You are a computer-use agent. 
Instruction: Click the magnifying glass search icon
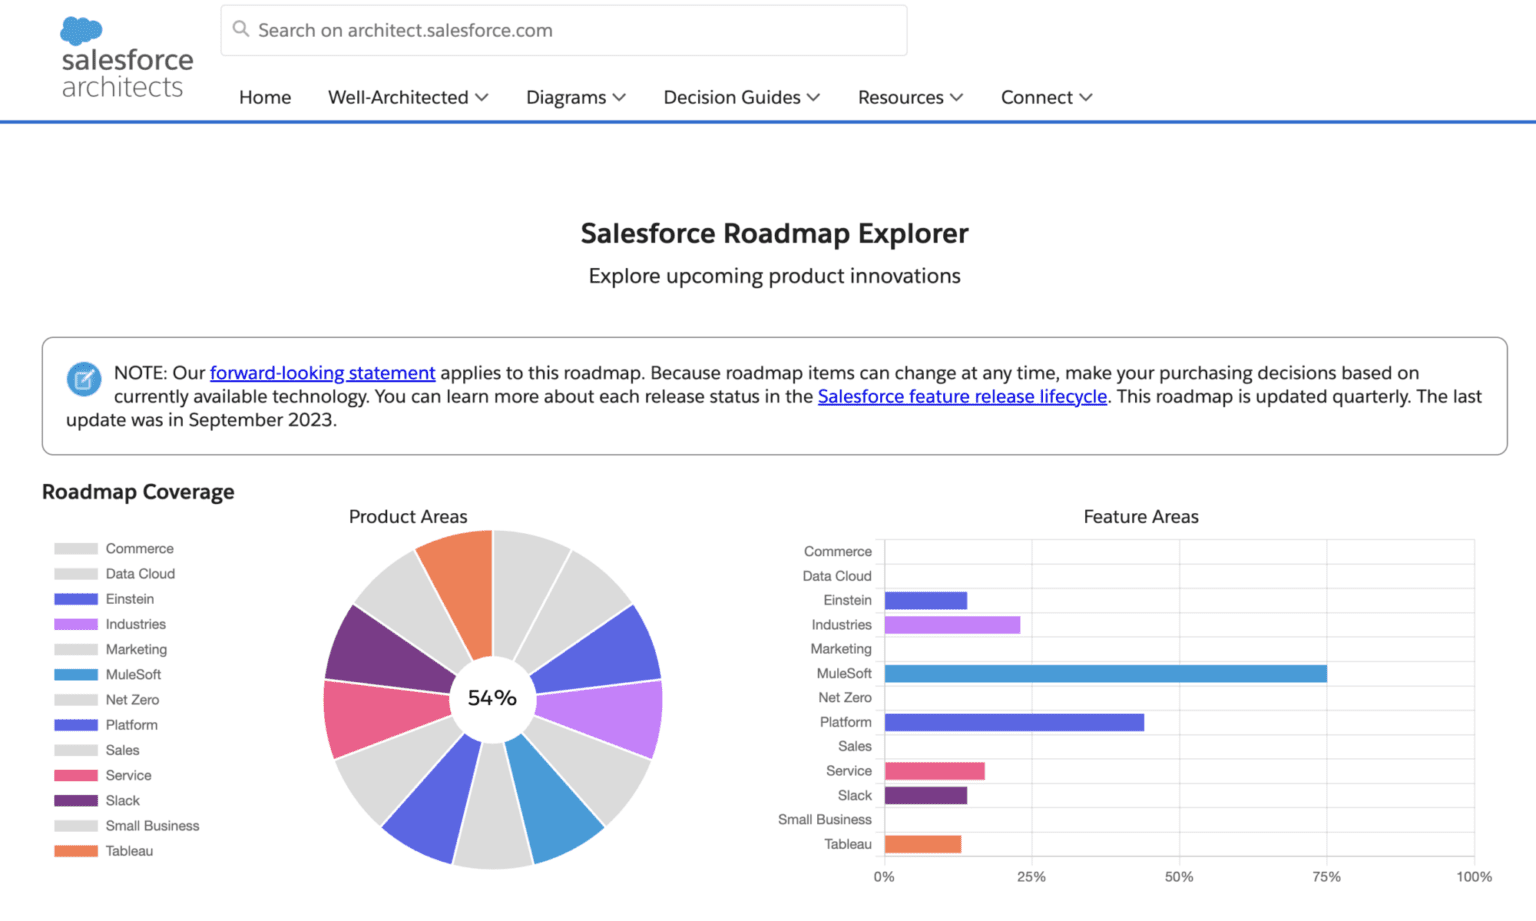coord(240,30)
